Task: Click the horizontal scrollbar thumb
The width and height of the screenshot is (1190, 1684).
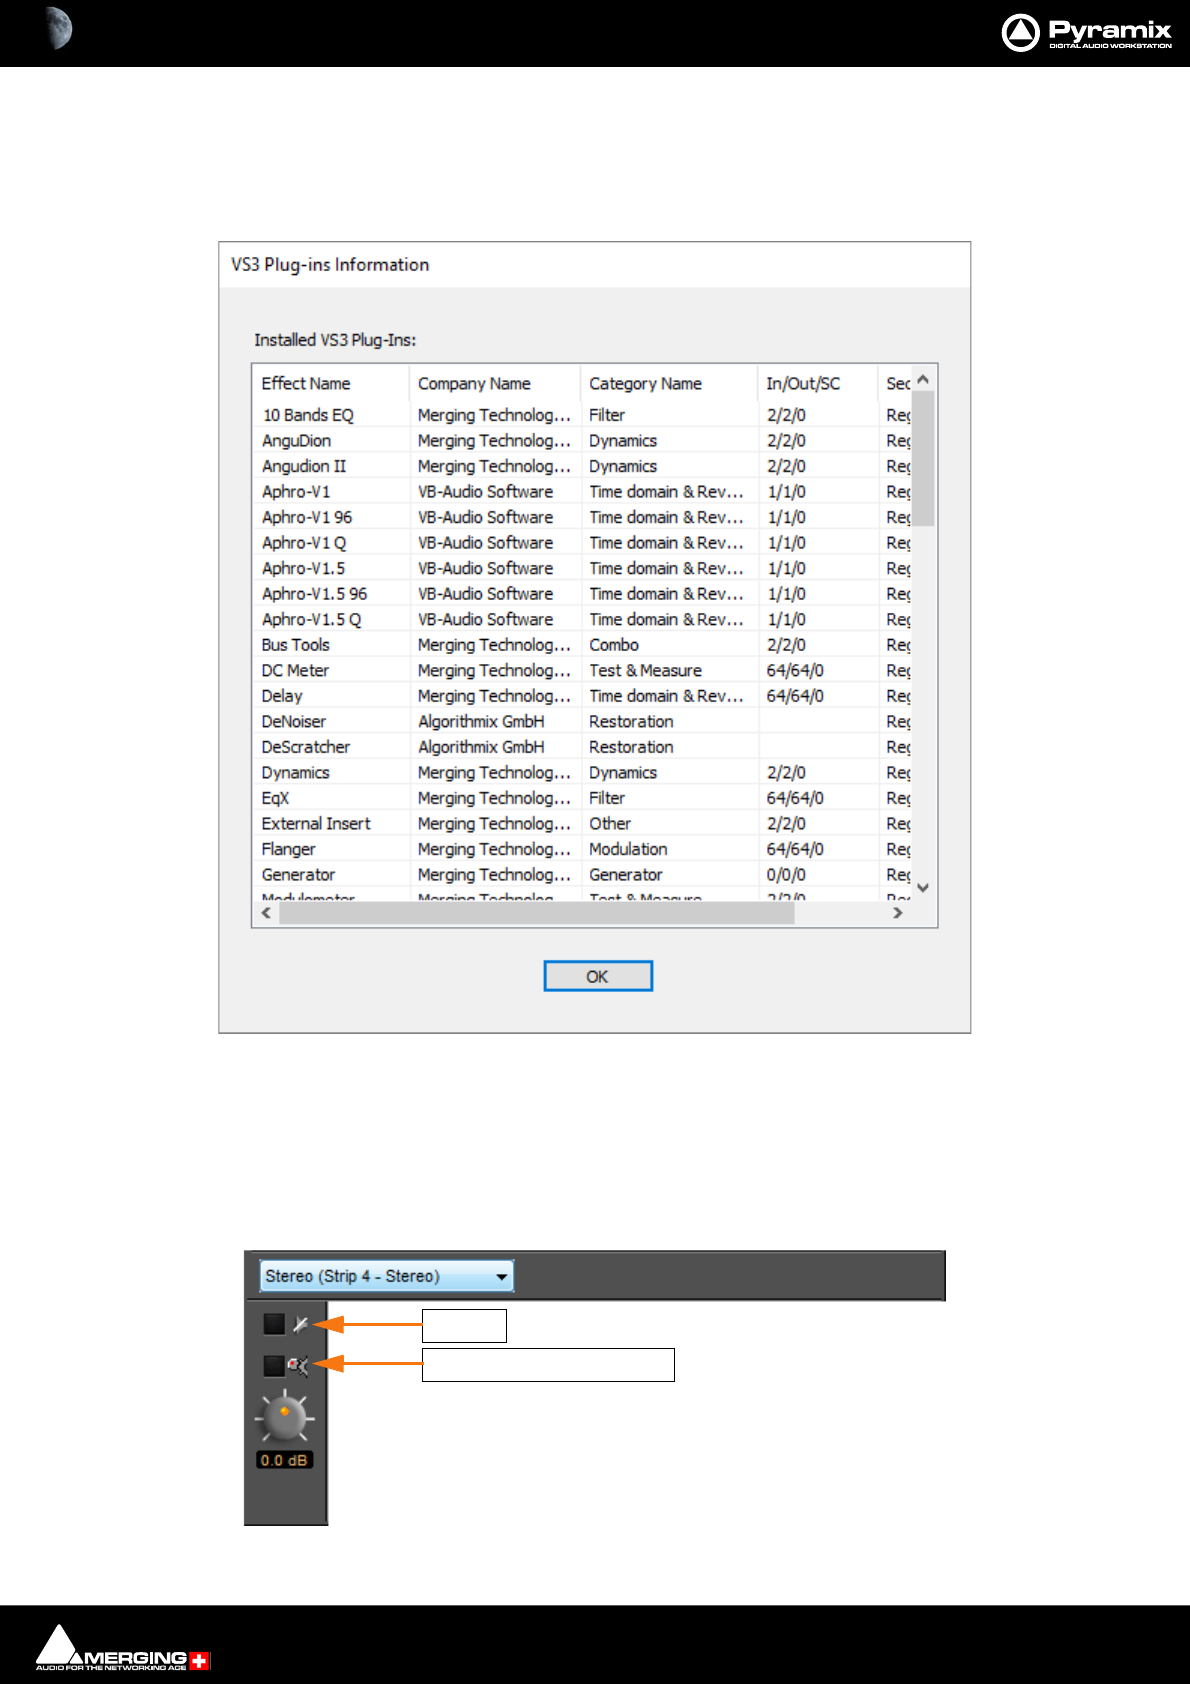Action: tap(537, 913)
